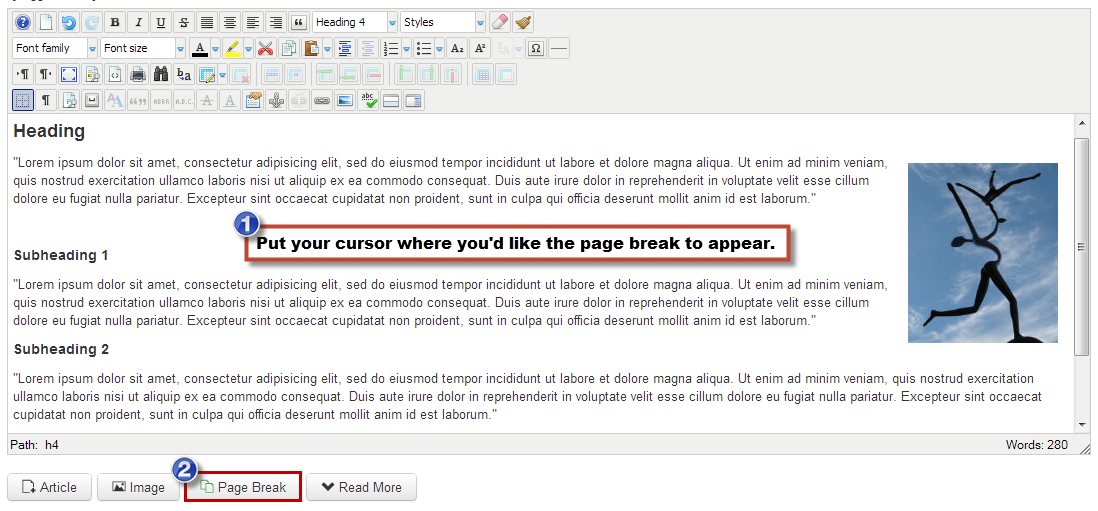
Task: Apply subscript formatting
Action: pos(457,49)
